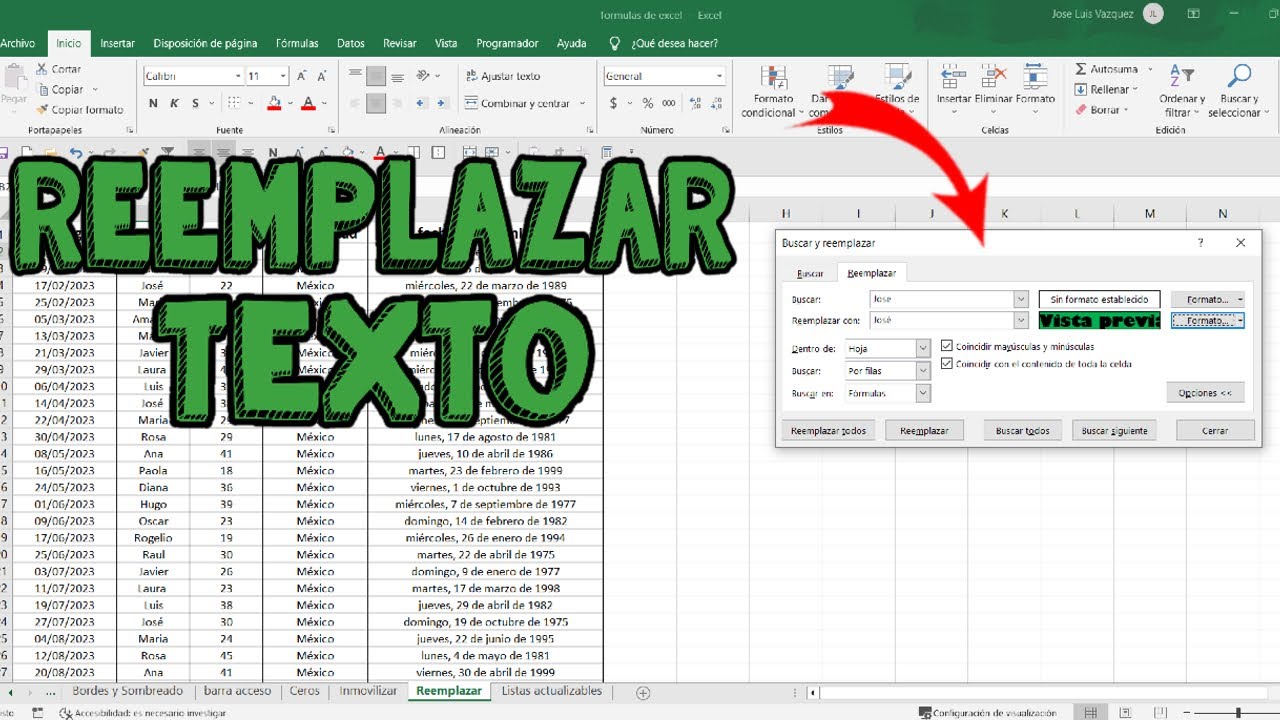The width and height of the screenshot is (1280, 720).
Task: Open the Calibri font name dropdown
Action: pyautogui.click(x=238, y=76)
